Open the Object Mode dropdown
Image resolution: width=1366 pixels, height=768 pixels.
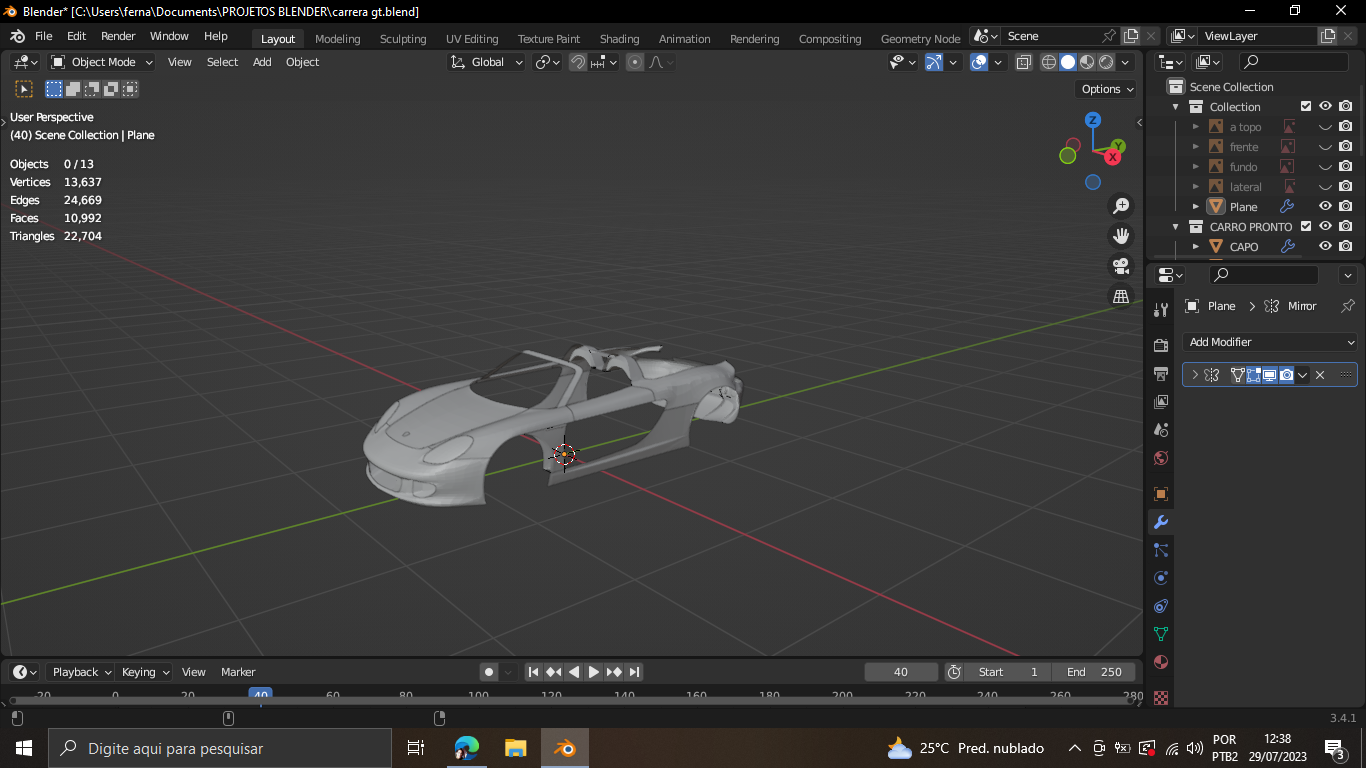coord(102,62)
